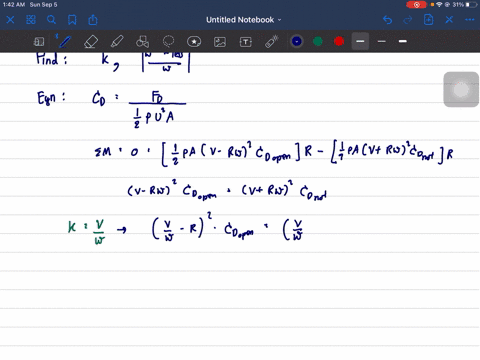Screen dimensions: 480x360
Task: Redo the undone stroke
Action: [408, 20]
